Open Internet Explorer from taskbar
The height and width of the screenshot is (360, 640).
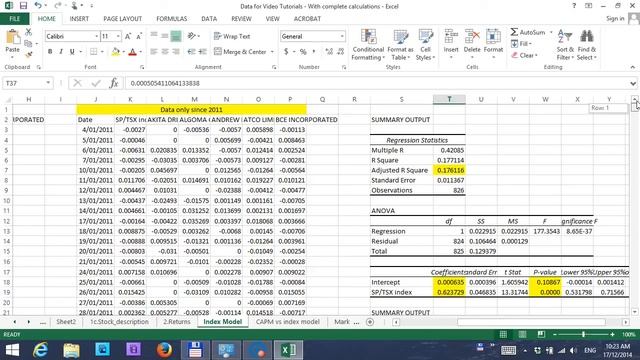pos(40,350)
